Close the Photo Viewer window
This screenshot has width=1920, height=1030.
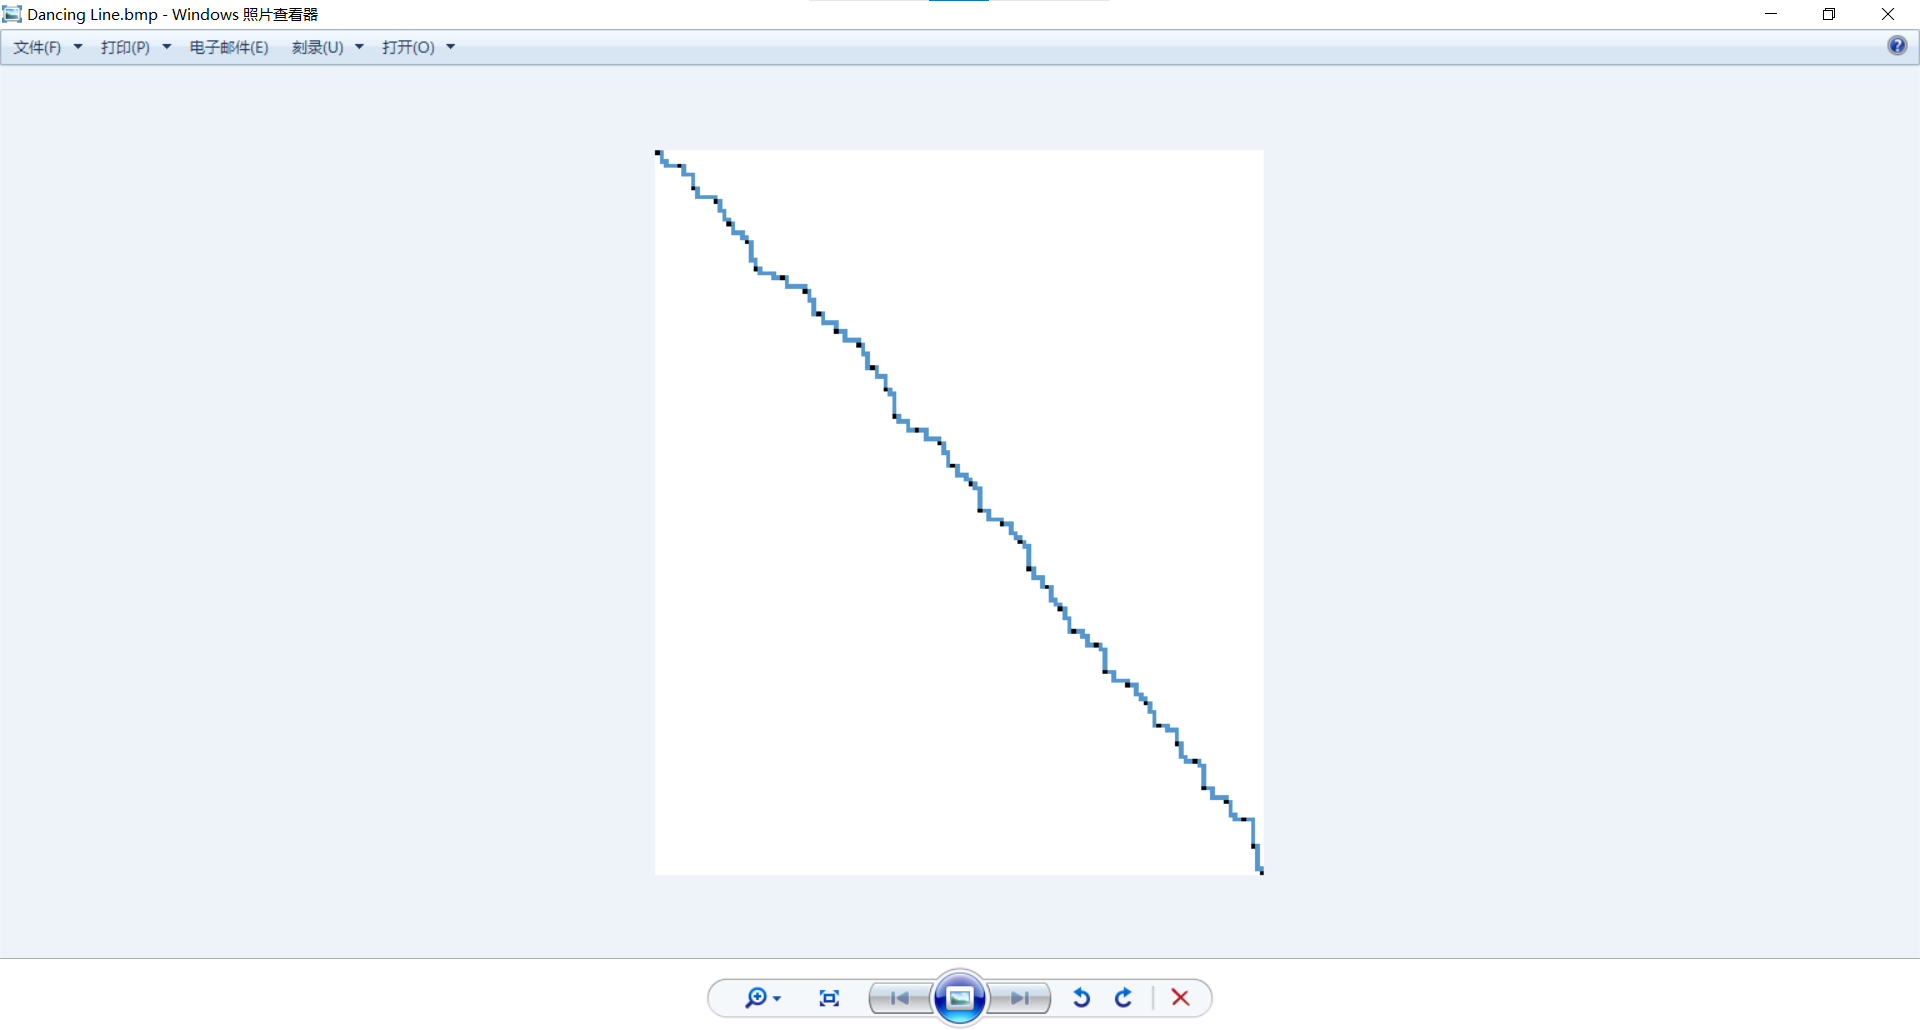click(x=1888, y=14)
